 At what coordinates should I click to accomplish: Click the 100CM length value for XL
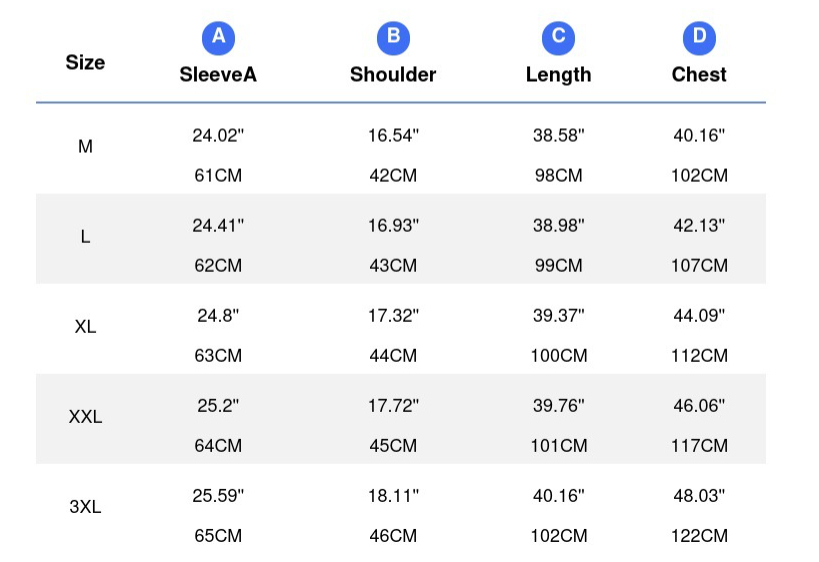[x=559, y=356]
